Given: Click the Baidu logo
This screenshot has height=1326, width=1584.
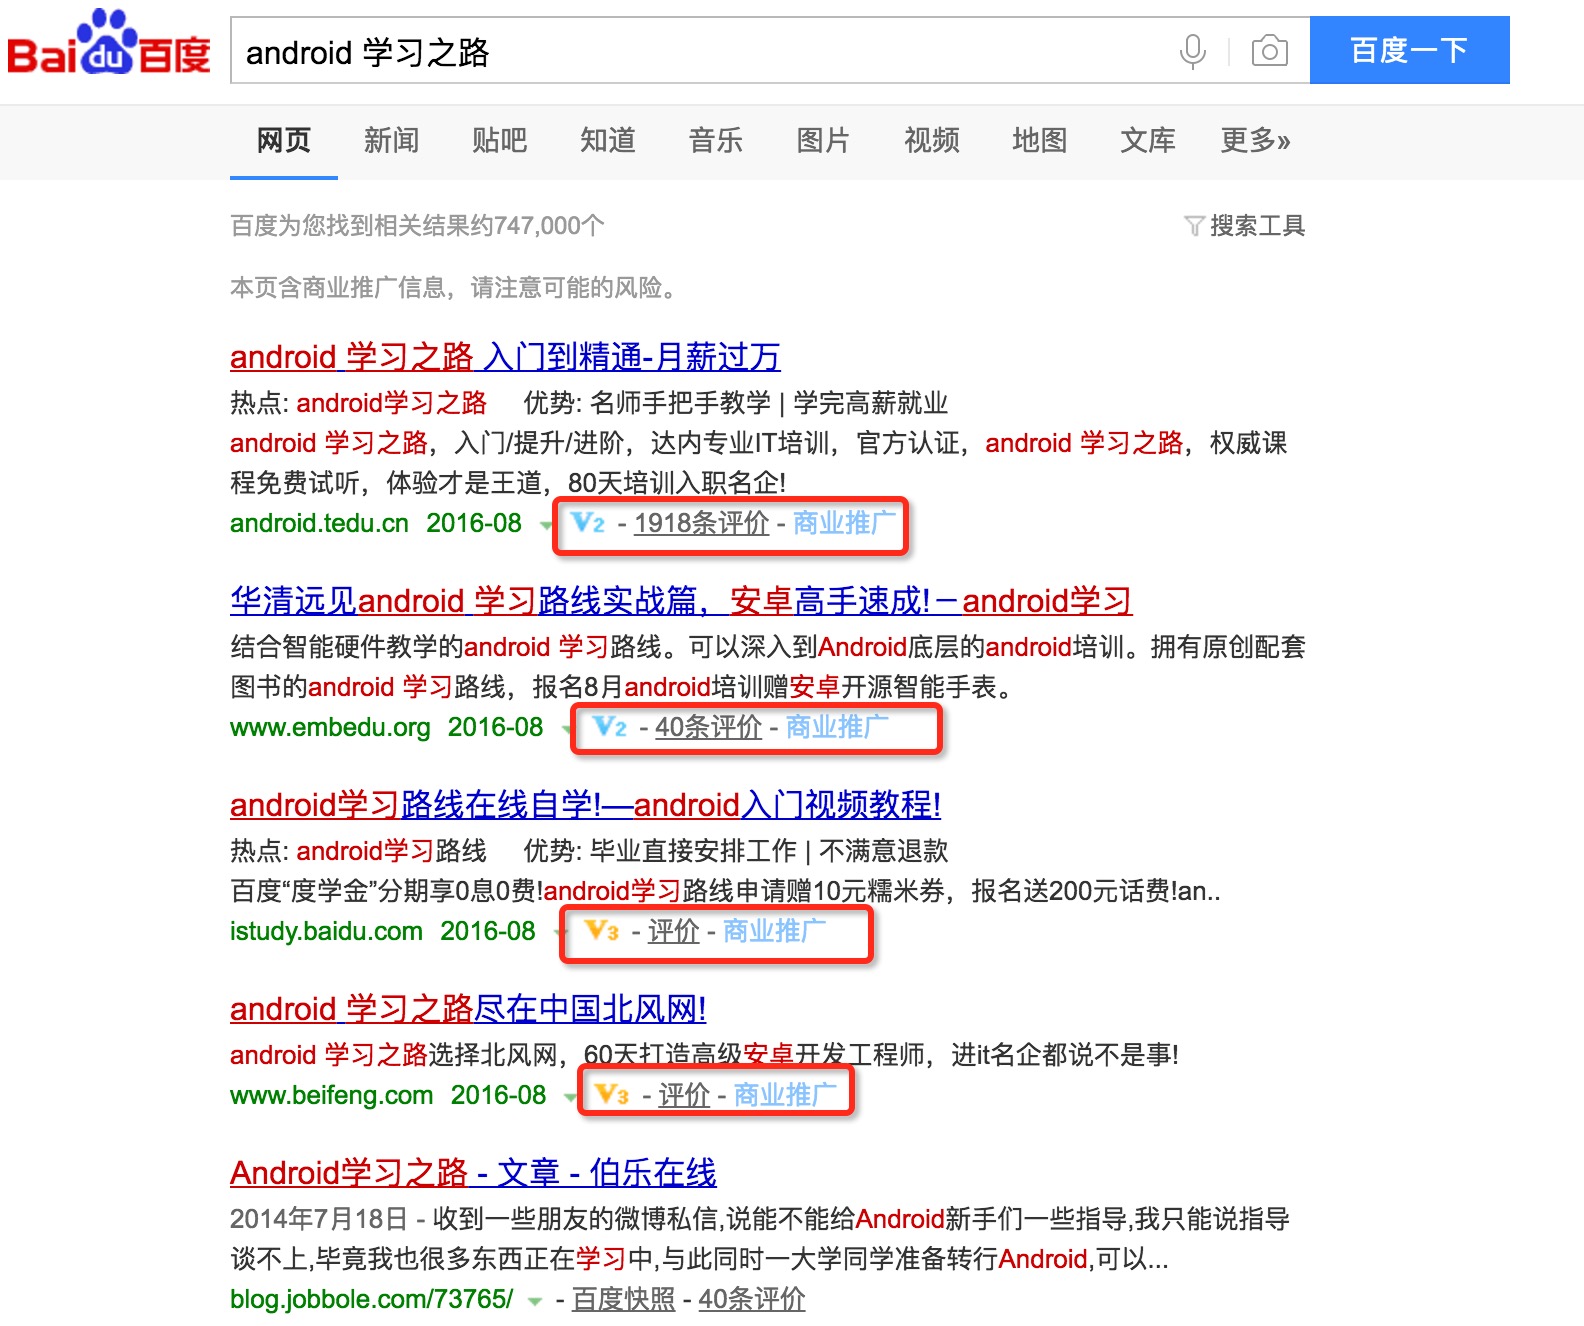Looking at the screenshot, I should 109,42.
